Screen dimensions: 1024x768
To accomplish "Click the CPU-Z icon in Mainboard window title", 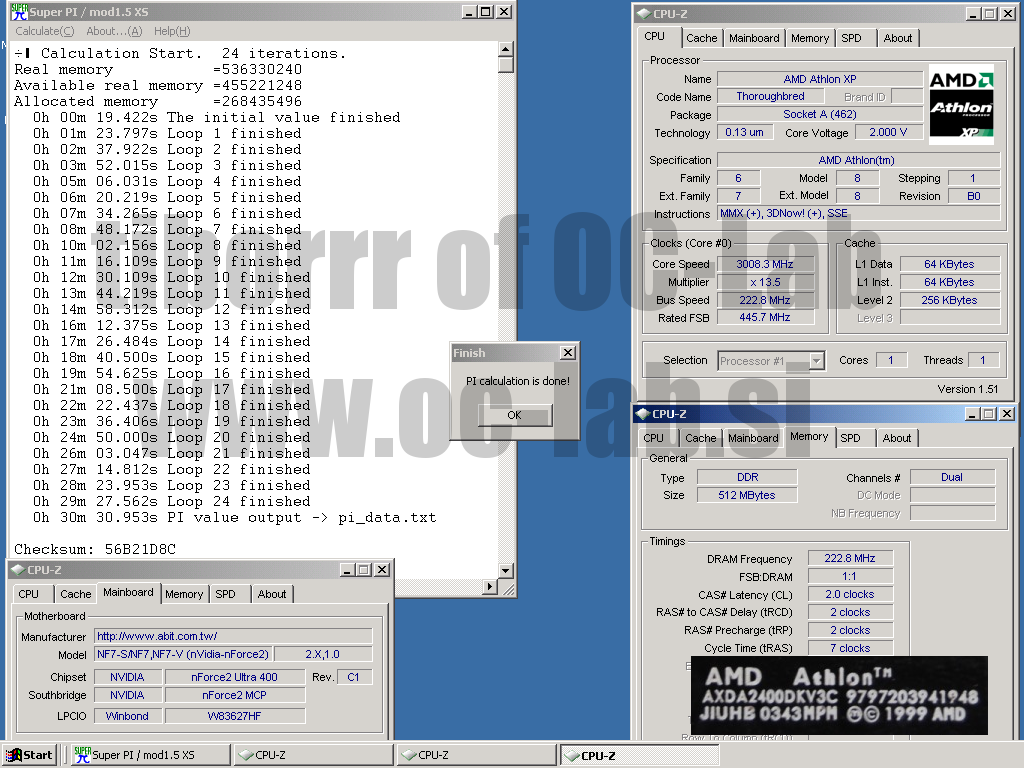I will (x=18, y=569).
